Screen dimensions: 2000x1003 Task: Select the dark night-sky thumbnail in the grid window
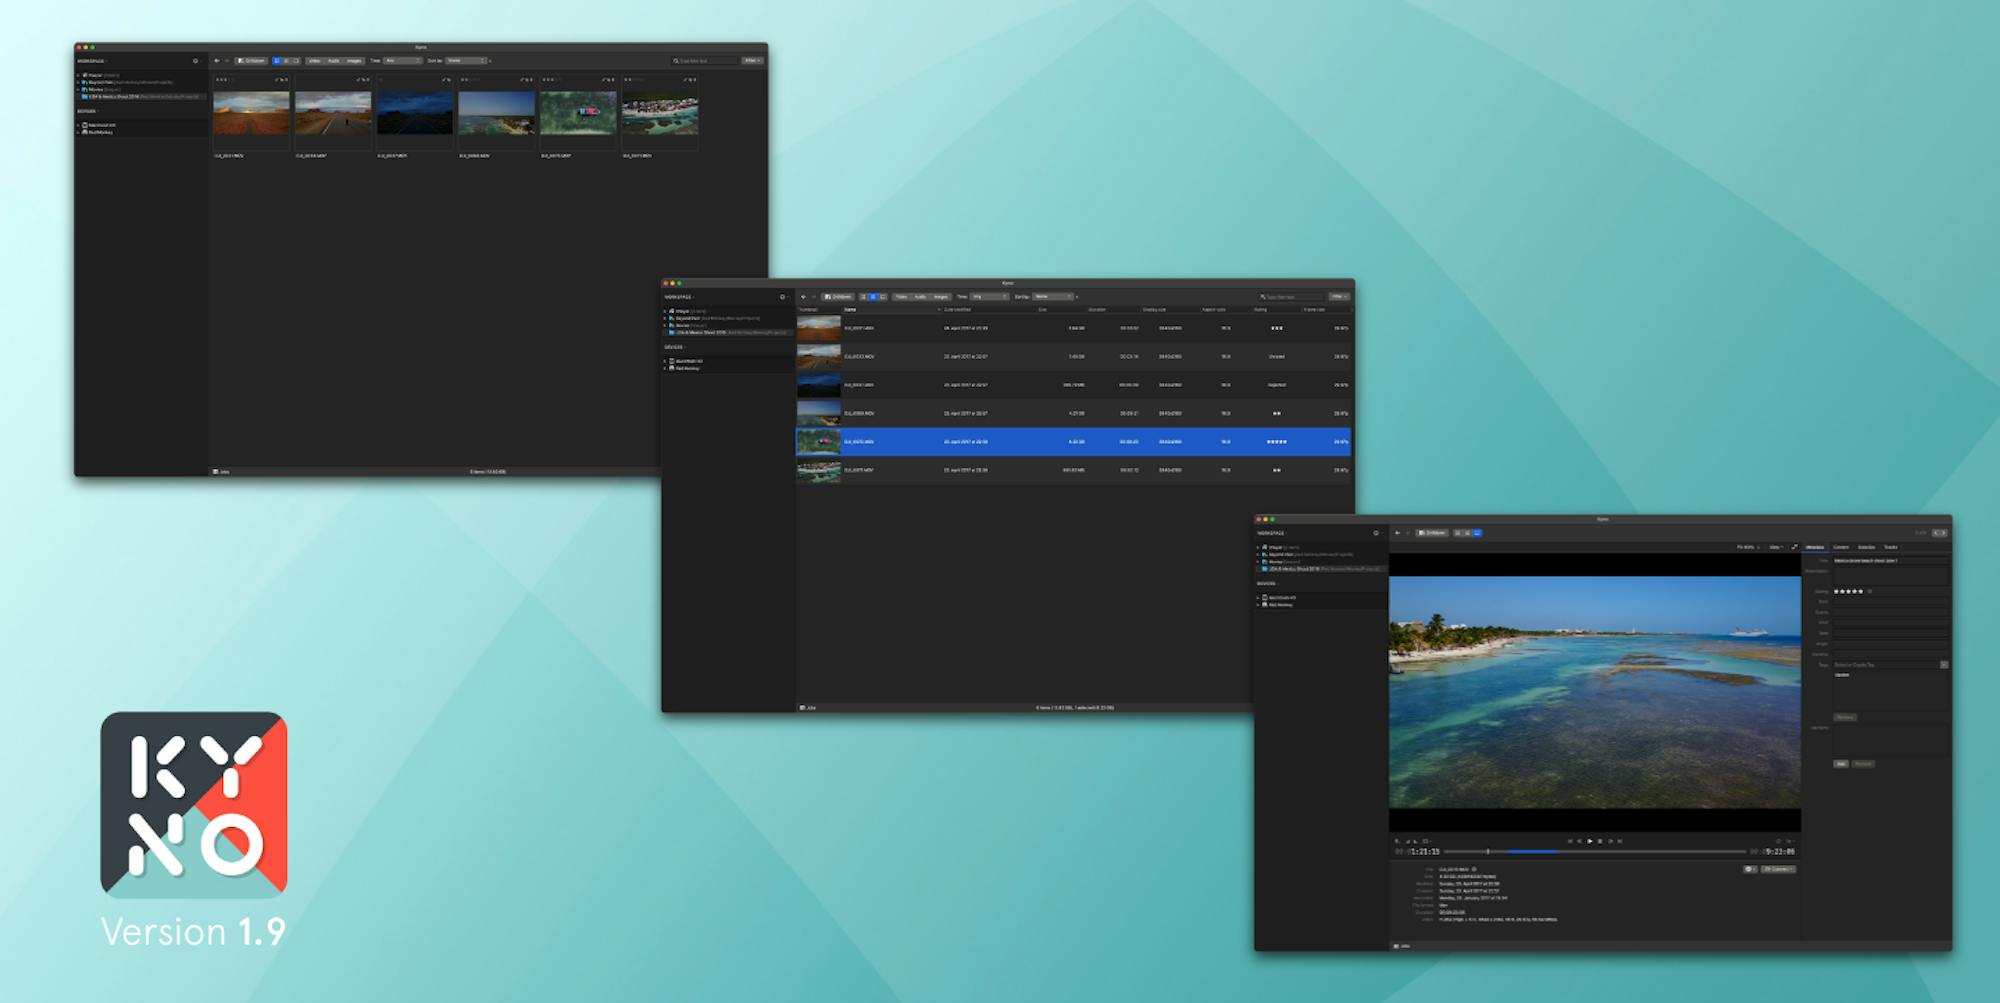click(415, 113)
